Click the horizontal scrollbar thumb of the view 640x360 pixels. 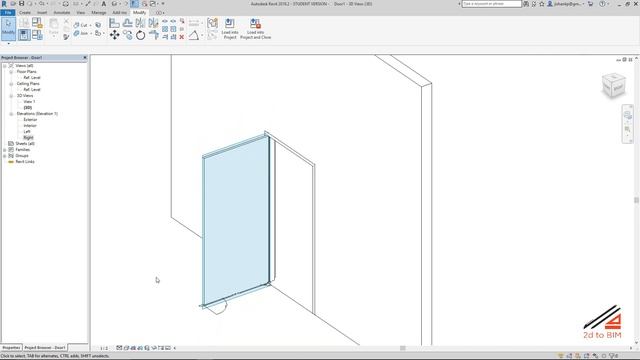pos(402,348)
